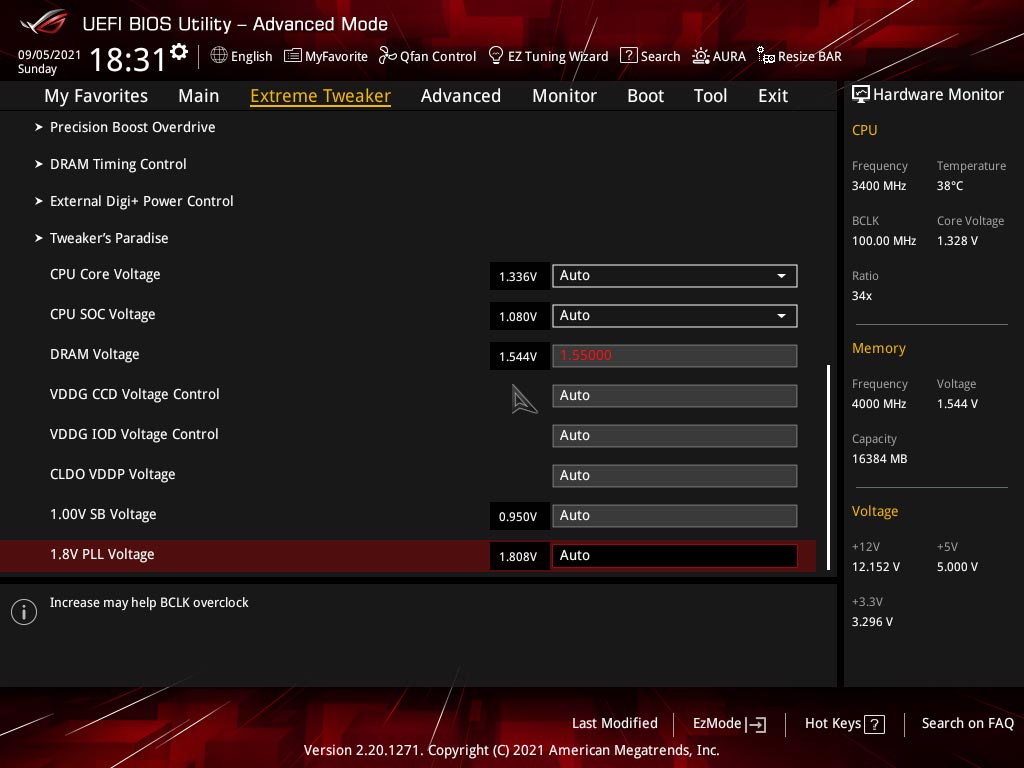
Task: Click the 16384 MB capacity value
Action: (879, 458)
